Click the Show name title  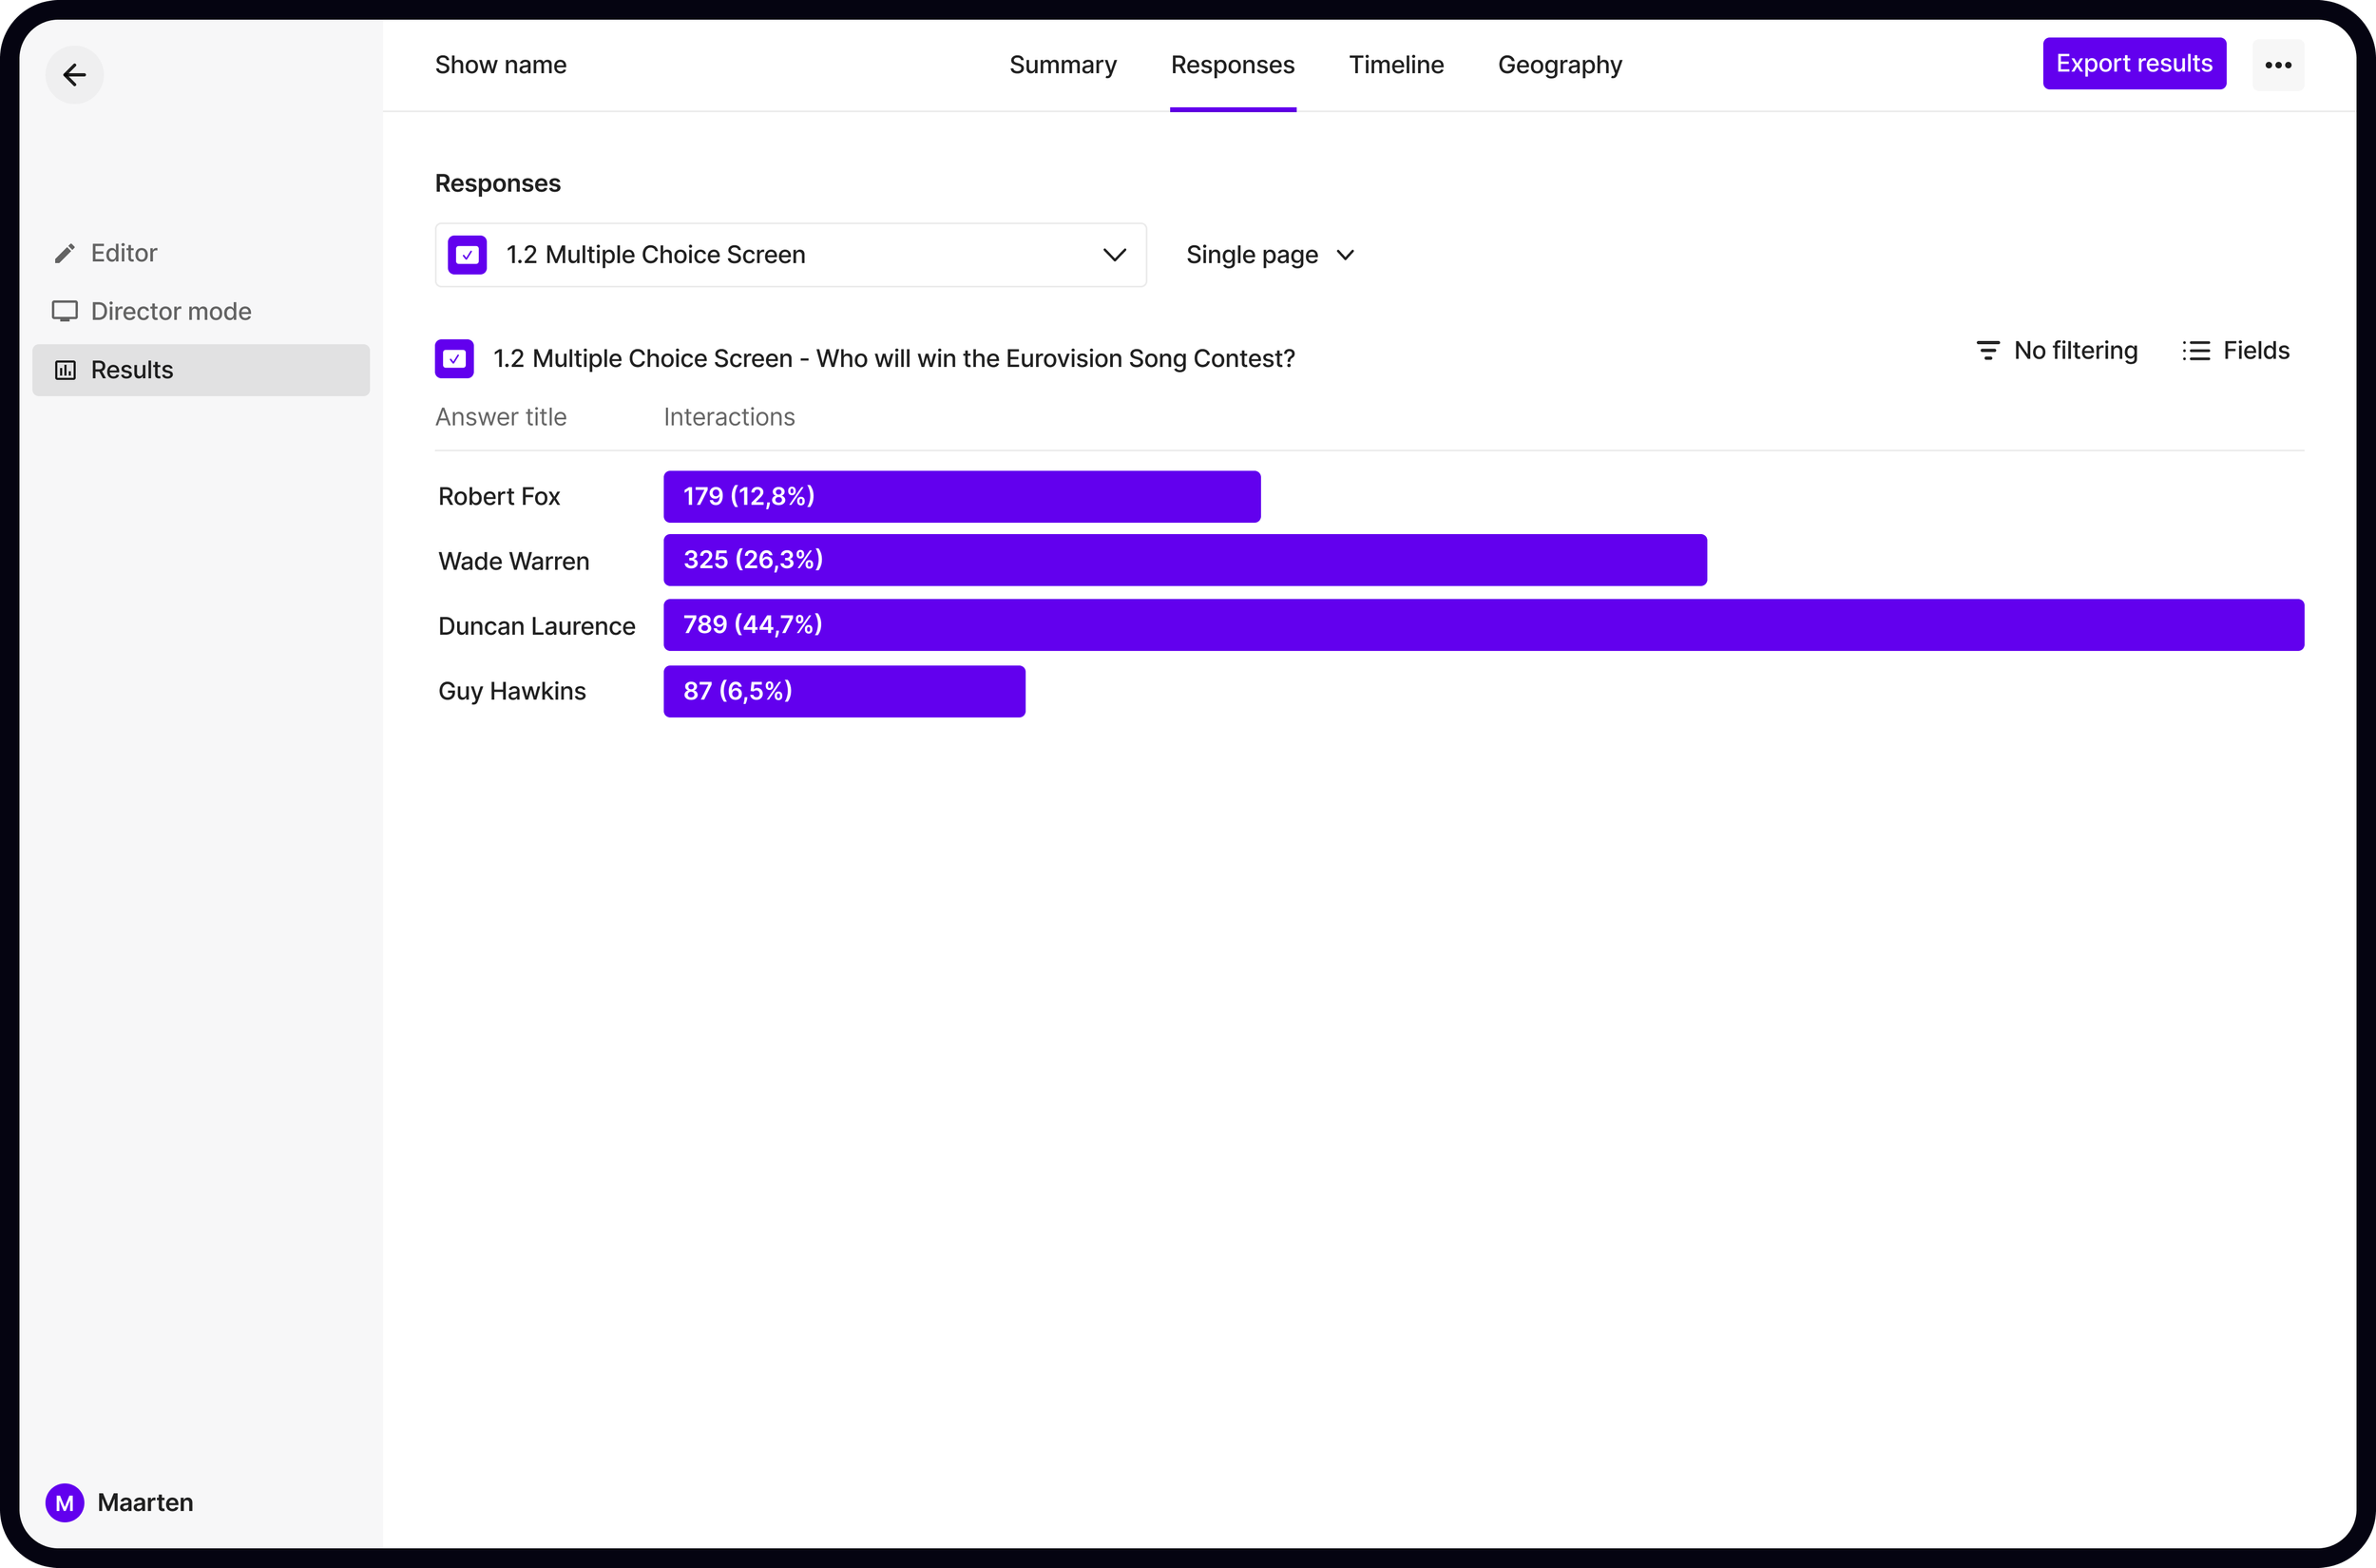[500, 65]
